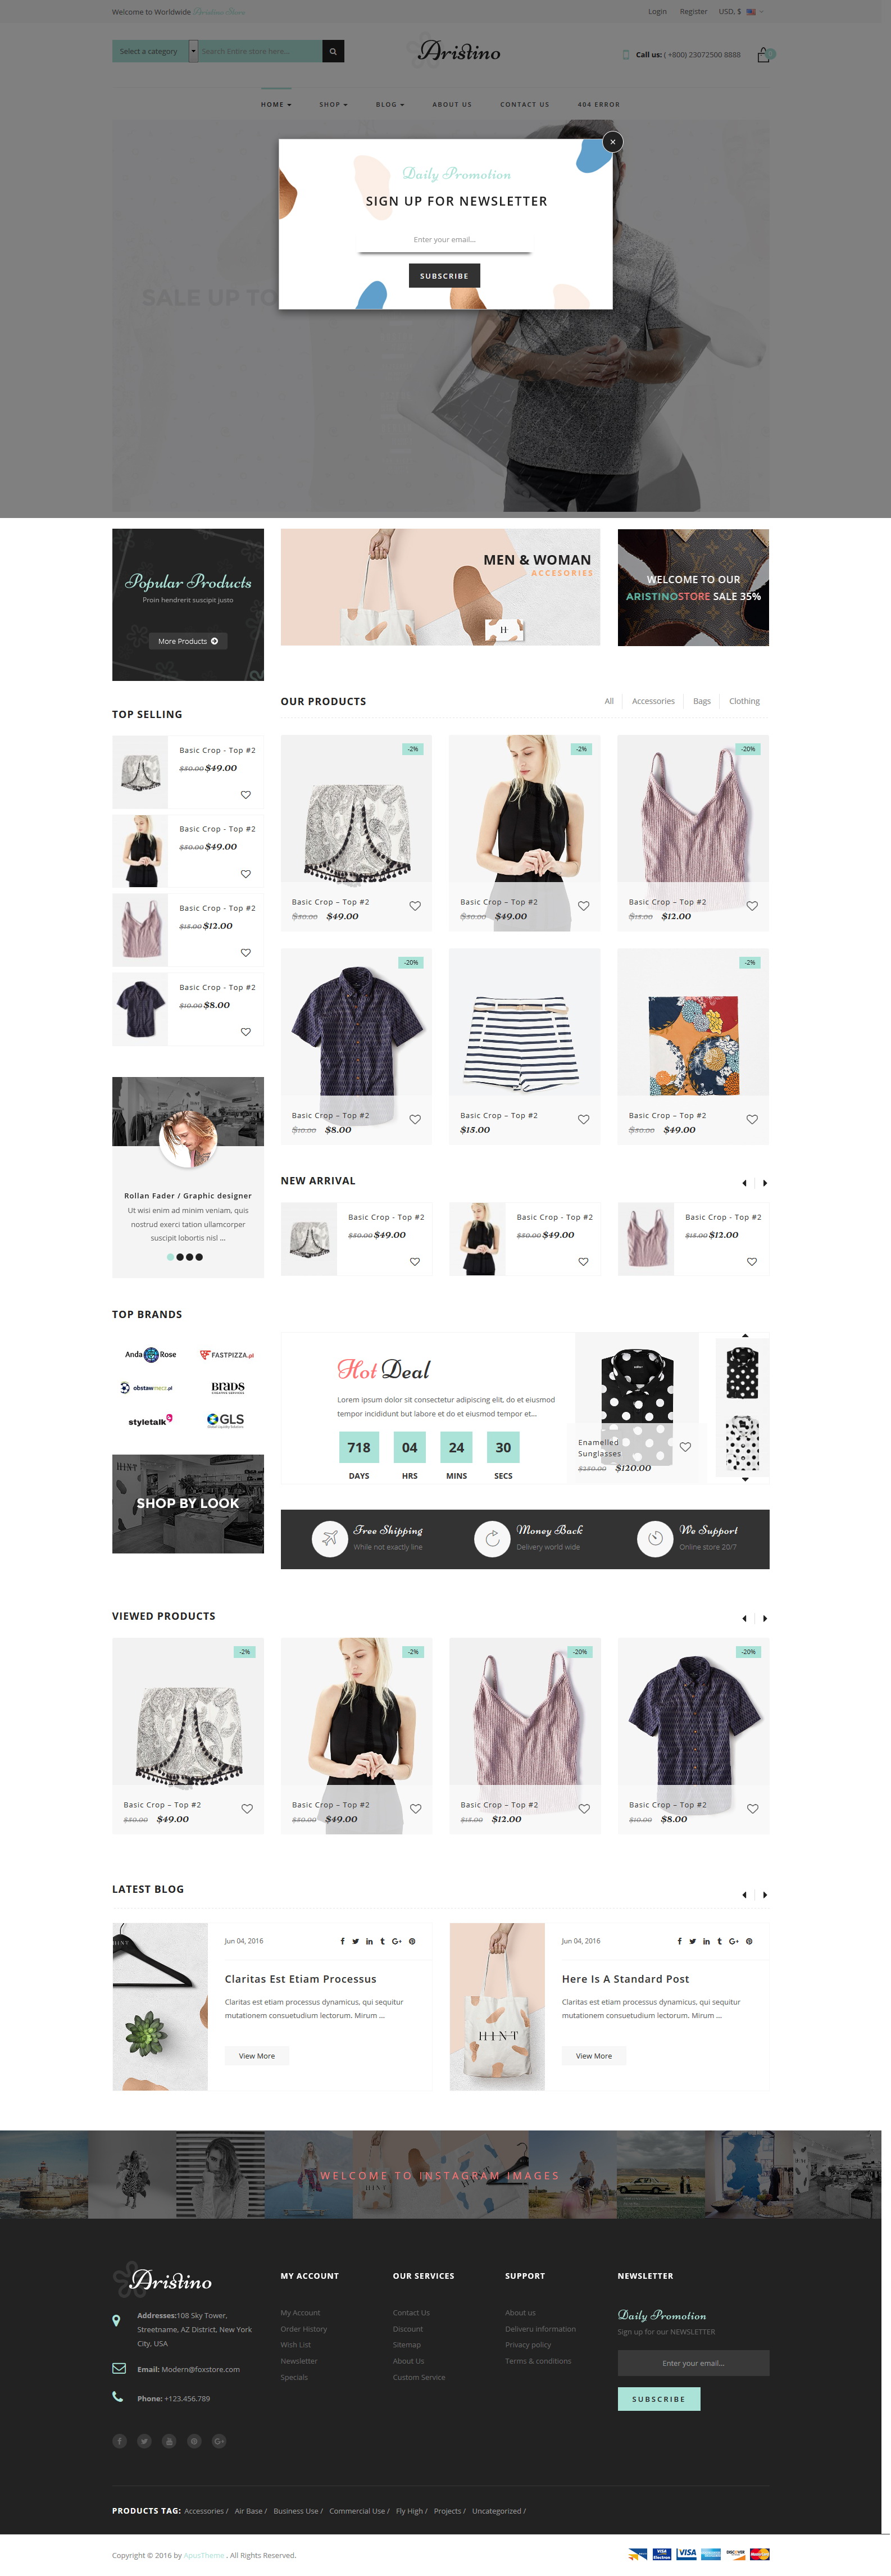Click the search magnifier icon in header
The height and width of the screenshot is (2576, 891).
[333, 51]
